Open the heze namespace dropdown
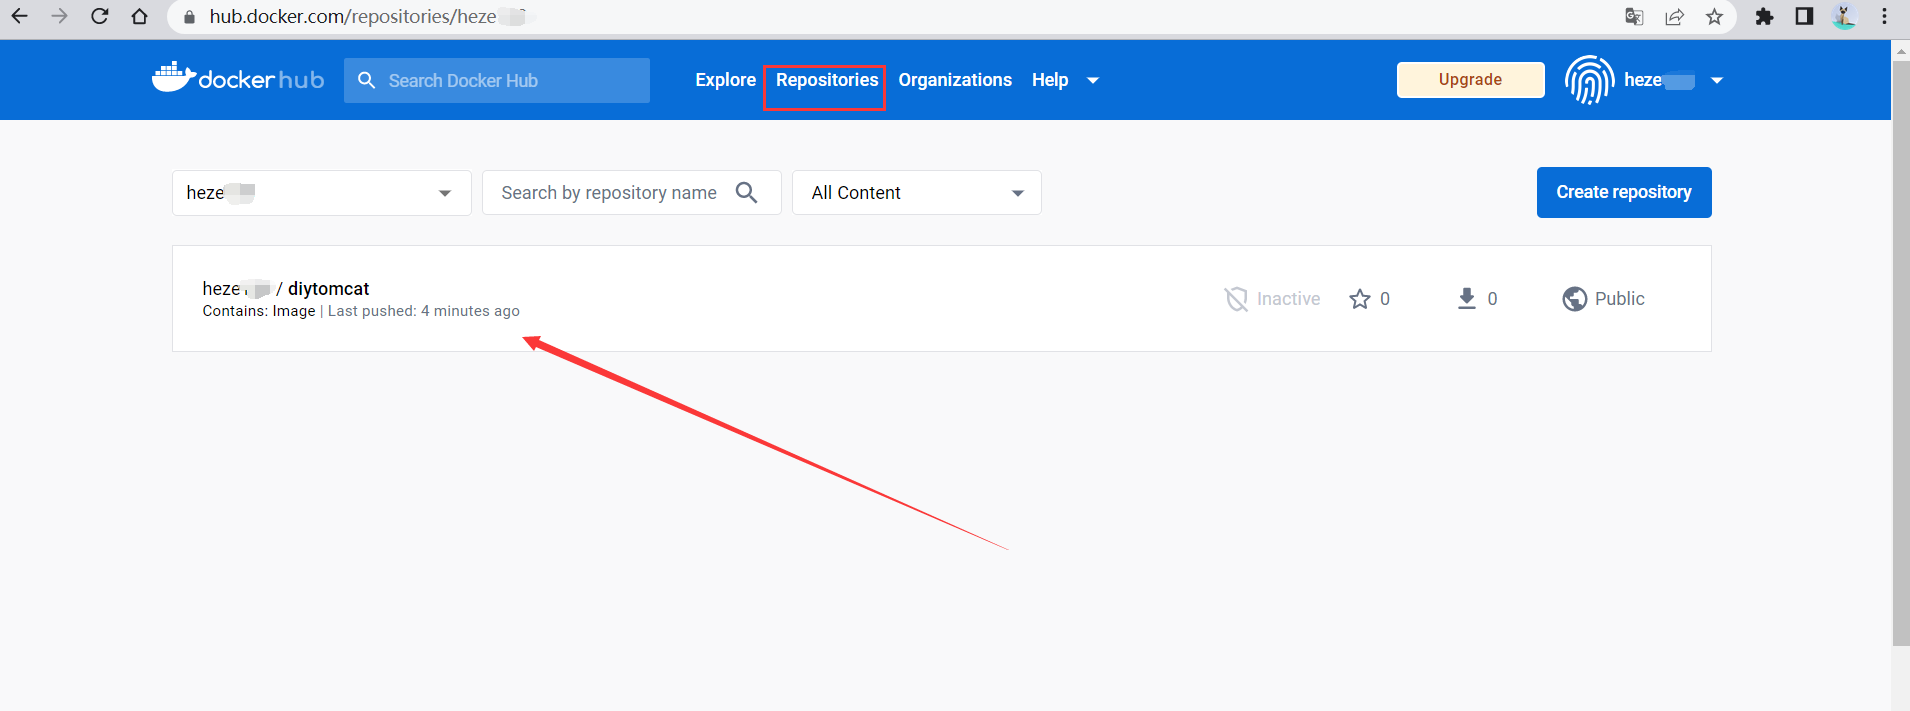 321,193
